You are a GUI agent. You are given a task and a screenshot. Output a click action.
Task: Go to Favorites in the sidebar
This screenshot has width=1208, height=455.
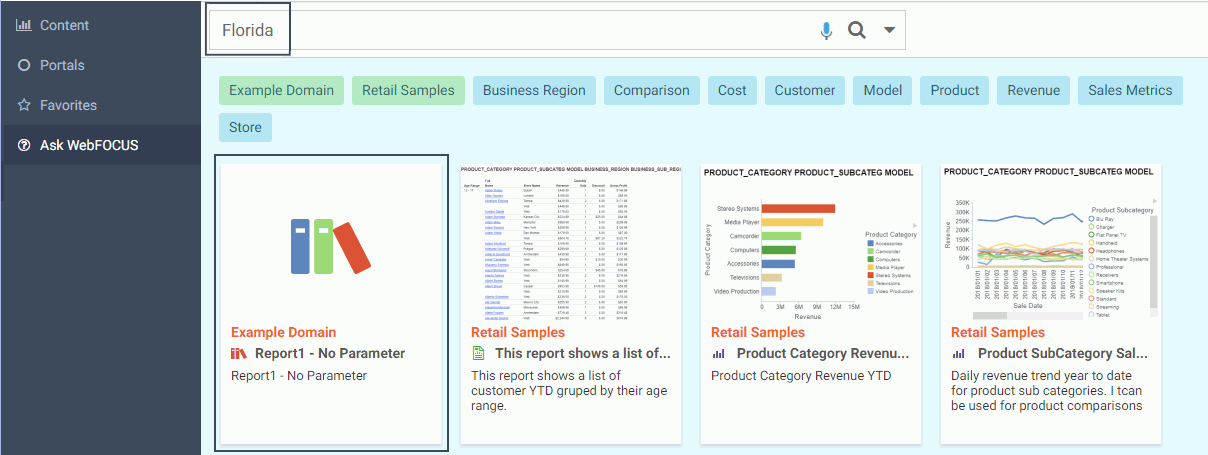click(x=68, y=105)
